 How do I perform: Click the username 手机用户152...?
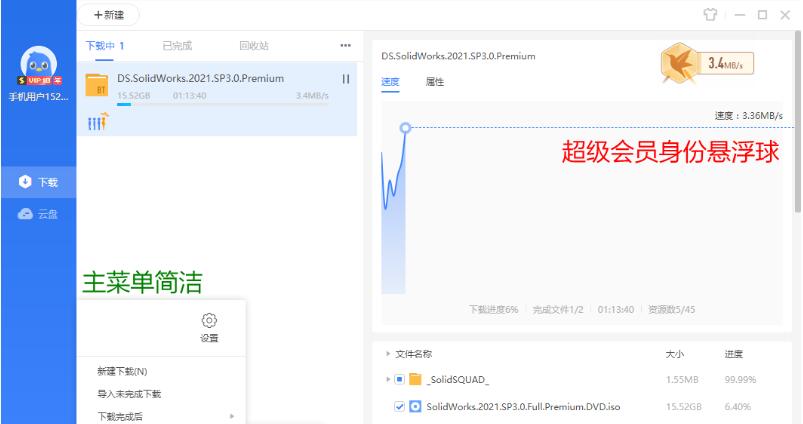[x=38, y=97]
